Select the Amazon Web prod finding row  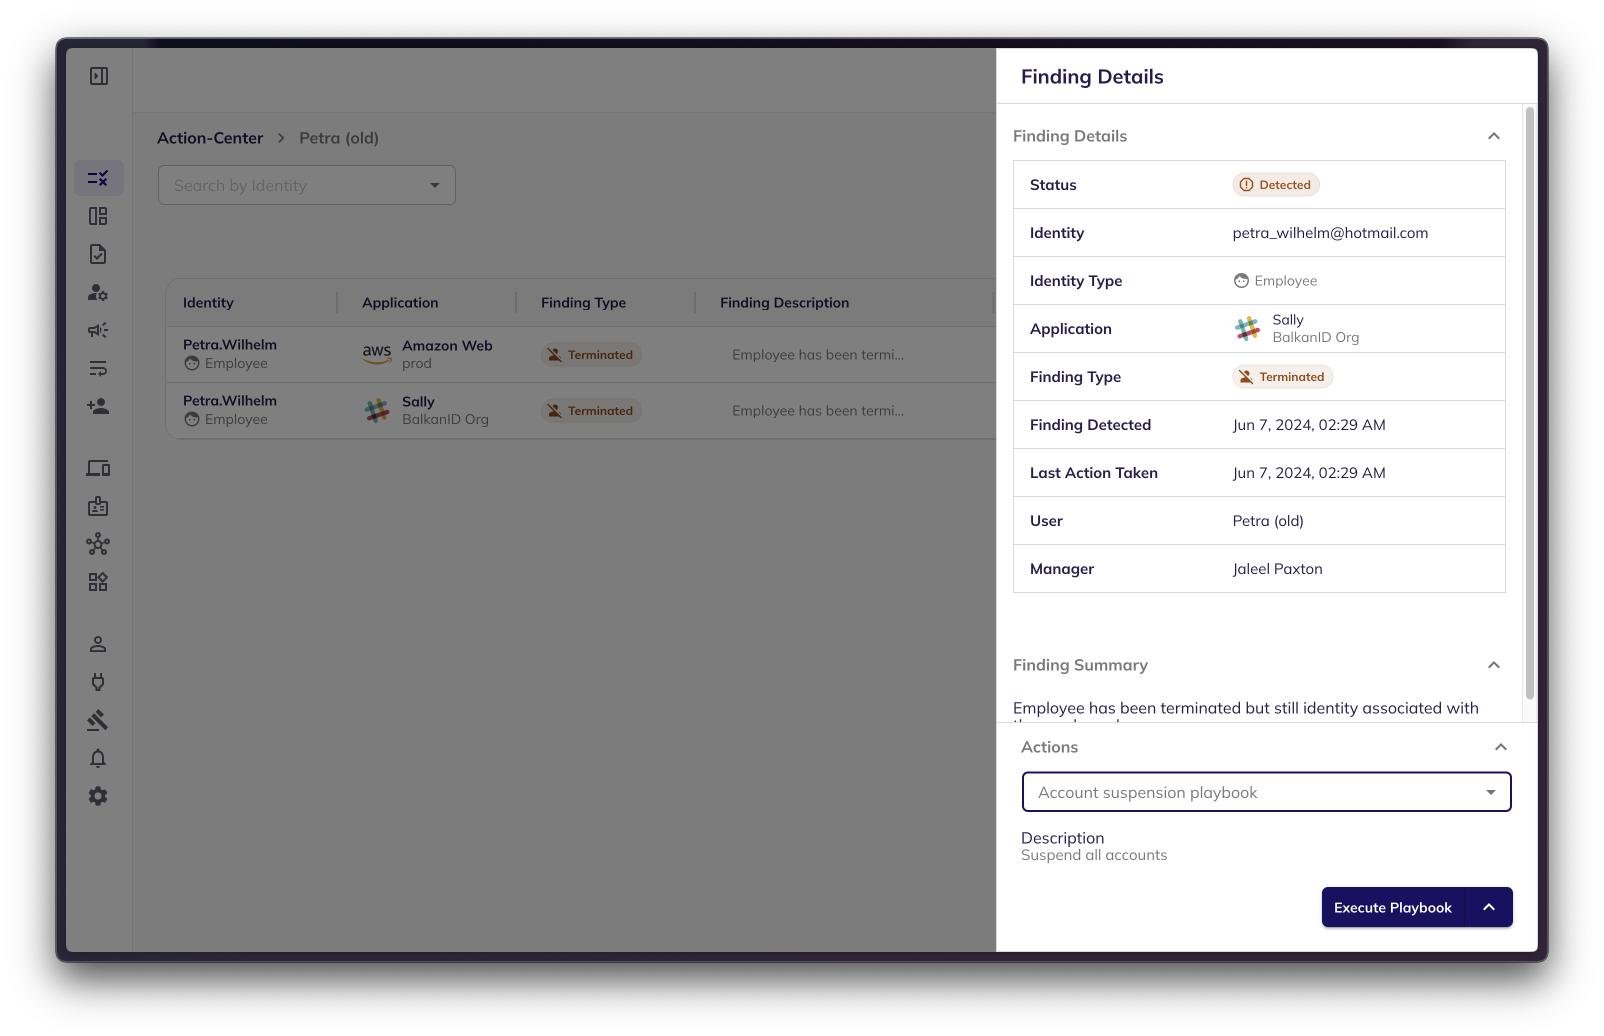580,355
